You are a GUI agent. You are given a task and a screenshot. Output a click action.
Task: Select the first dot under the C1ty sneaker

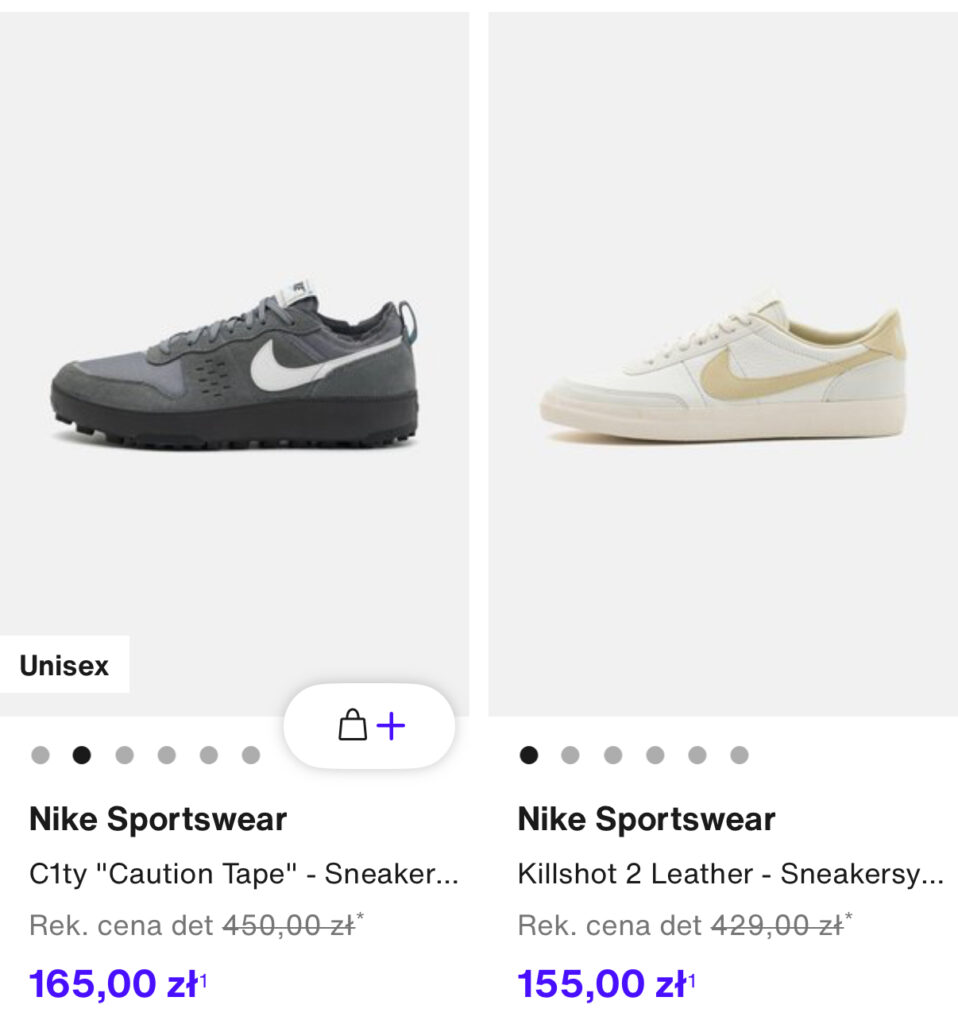[x=40, y=755]
